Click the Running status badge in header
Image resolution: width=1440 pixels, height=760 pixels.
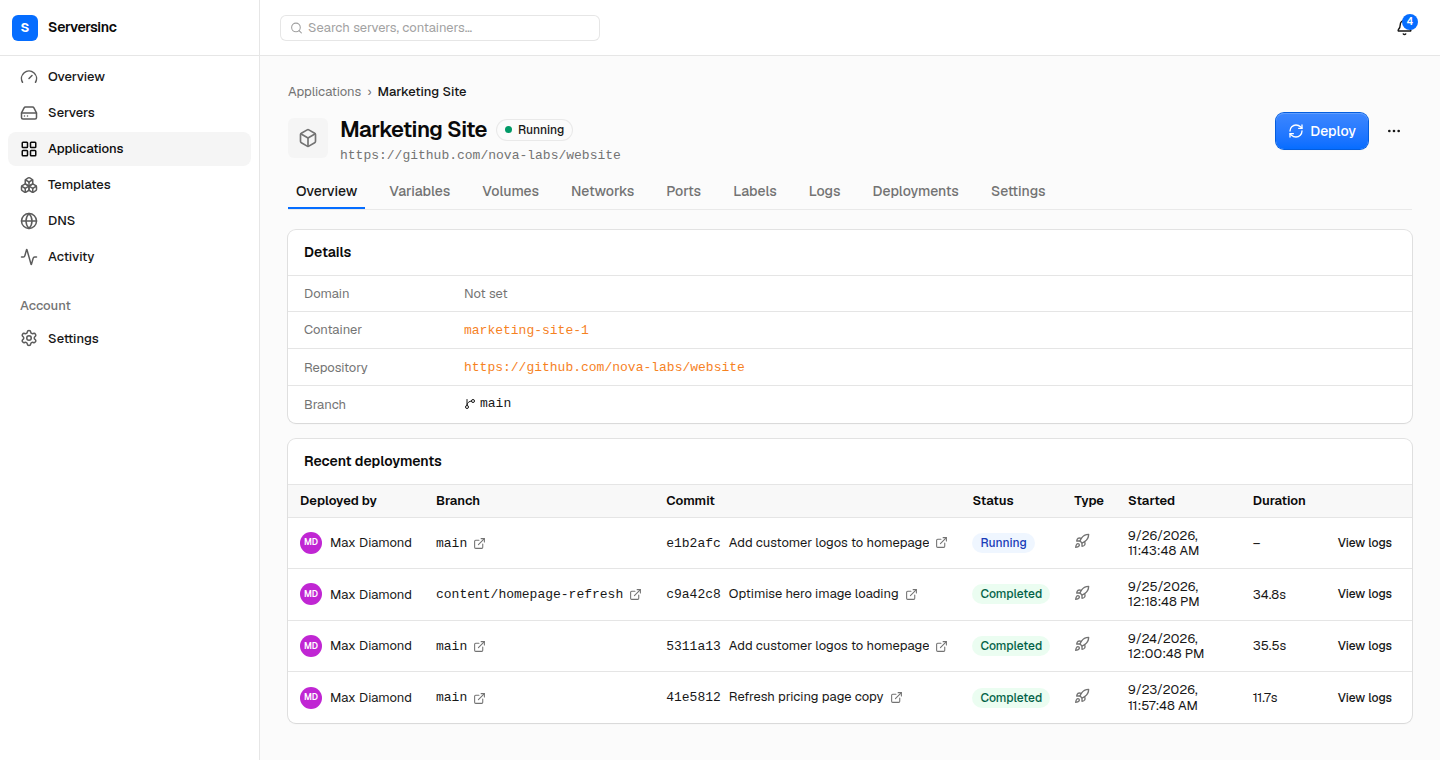(x=534, y=130)
